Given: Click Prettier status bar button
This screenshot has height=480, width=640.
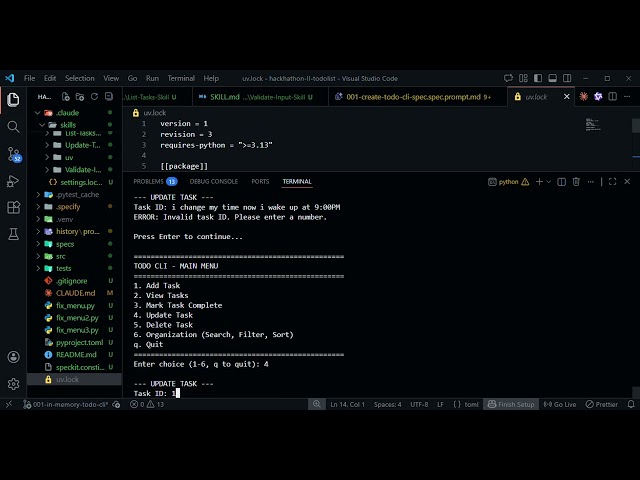Looking at the screenshot, I should tap(602, 404).
